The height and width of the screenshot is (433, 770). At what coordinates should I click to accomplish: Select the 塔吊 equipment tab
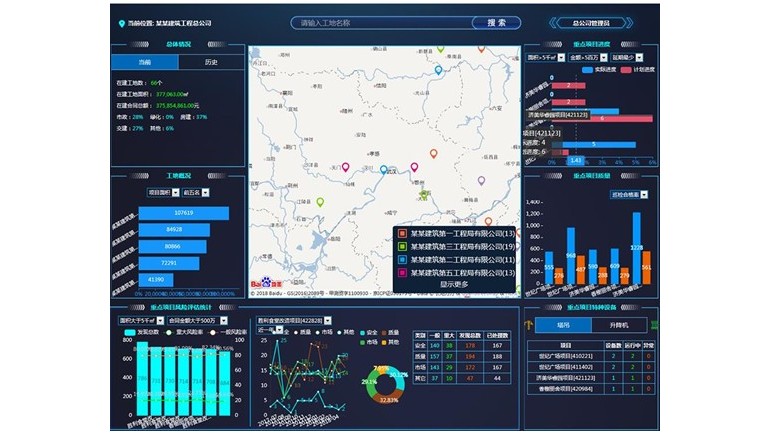563,325
